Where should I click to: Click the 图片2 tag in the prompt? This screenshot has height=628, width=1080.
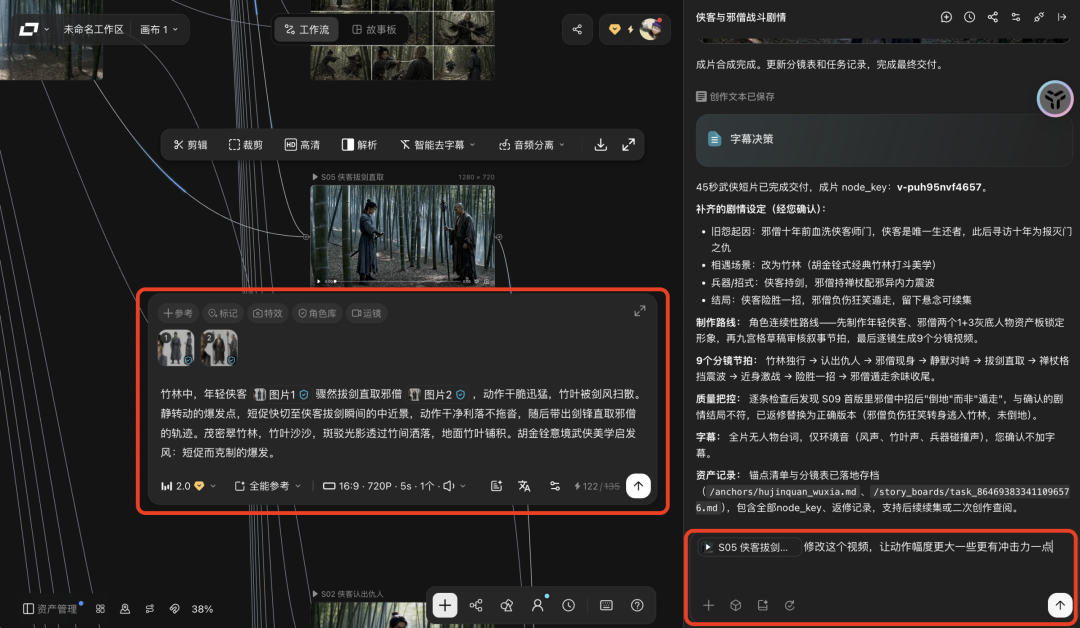[437, 395]
